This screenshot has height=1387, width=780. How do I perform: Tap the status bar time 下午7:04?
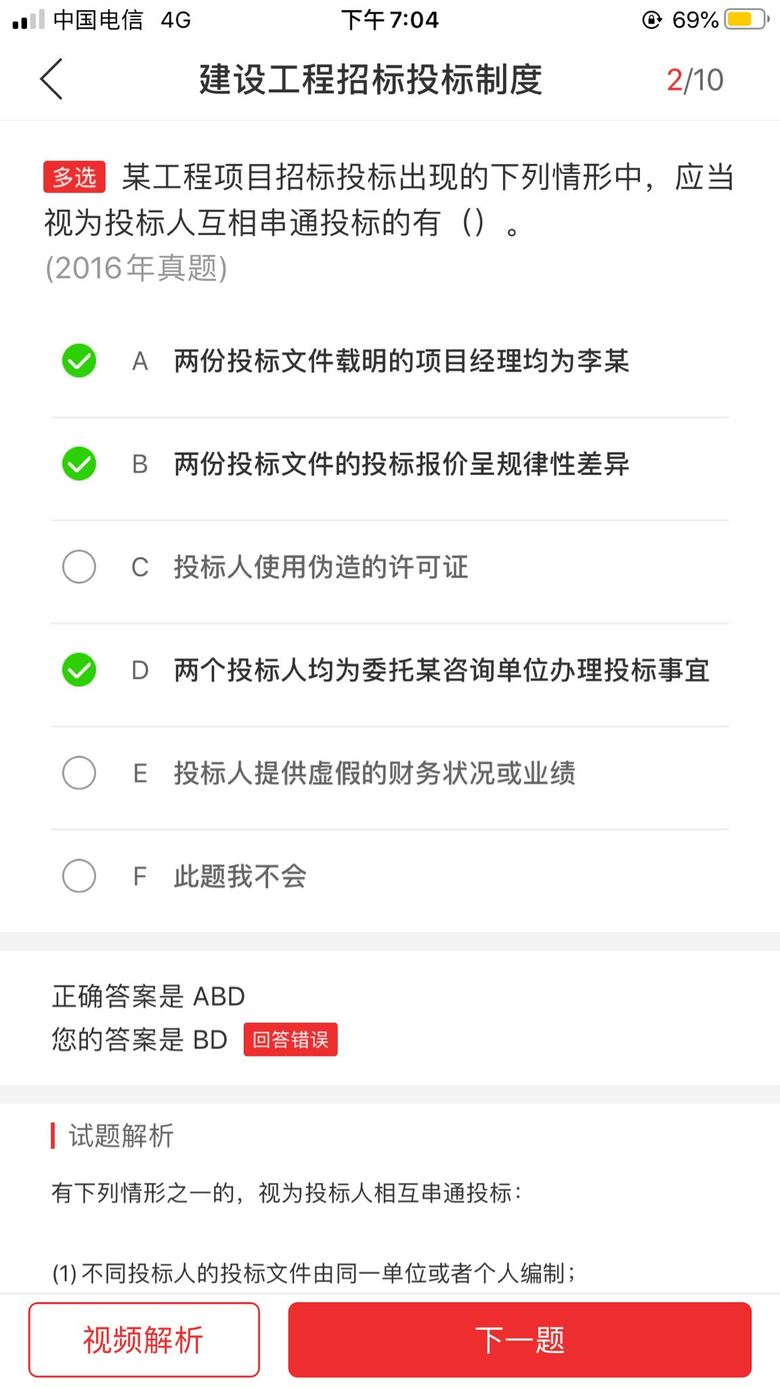click(x=389, y=19)
